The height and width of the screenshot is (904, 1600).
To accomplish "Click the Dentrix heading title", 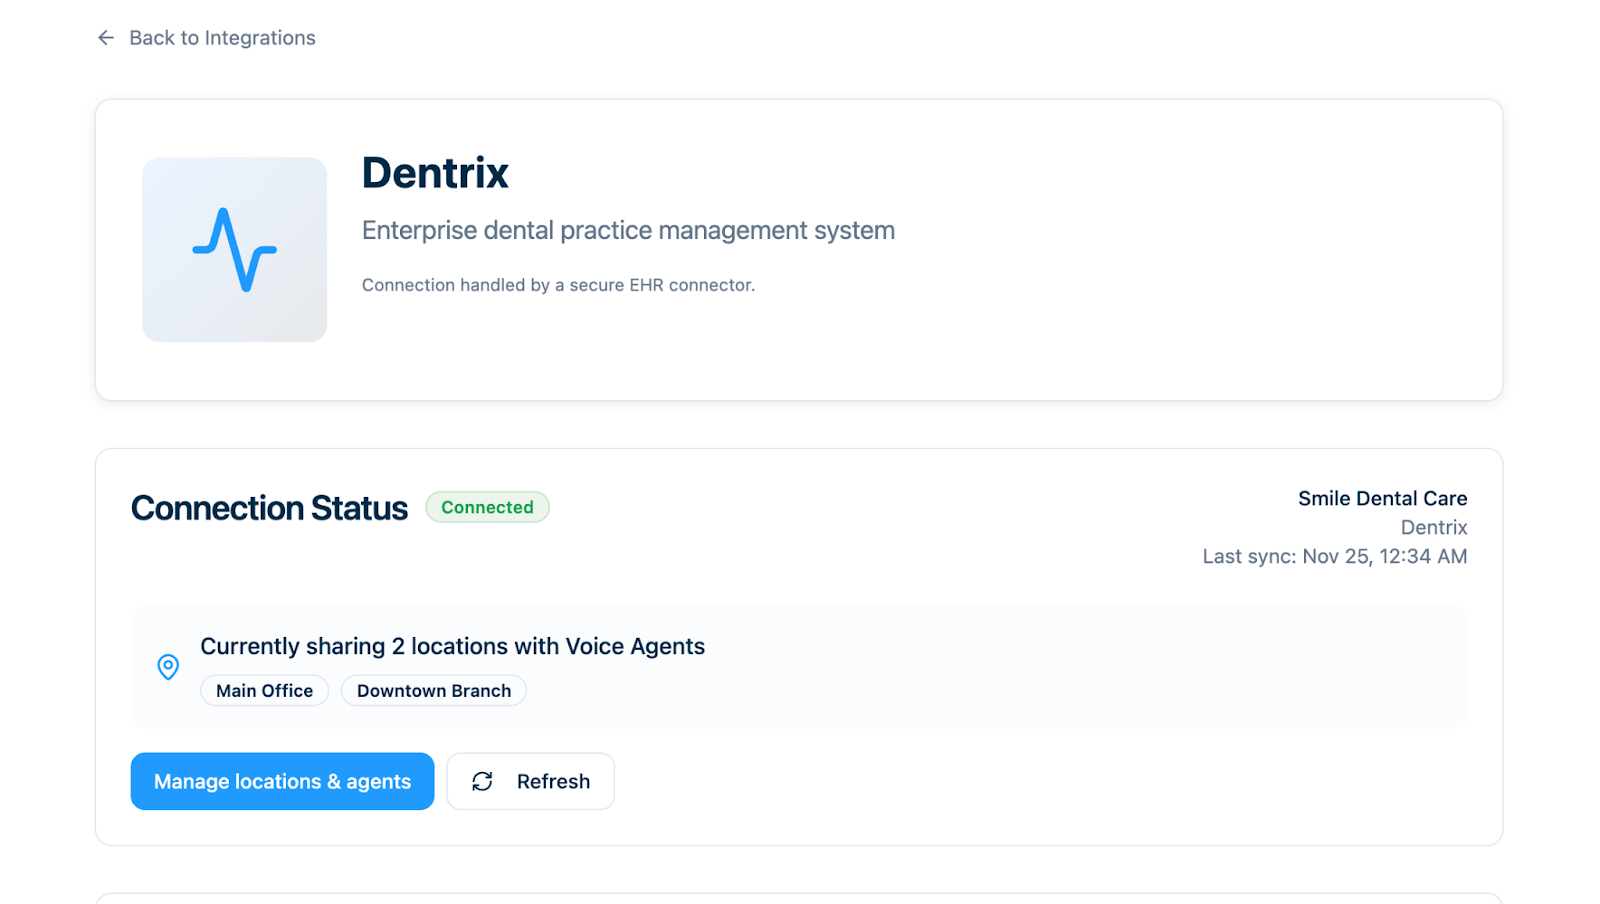I will 435,173.
